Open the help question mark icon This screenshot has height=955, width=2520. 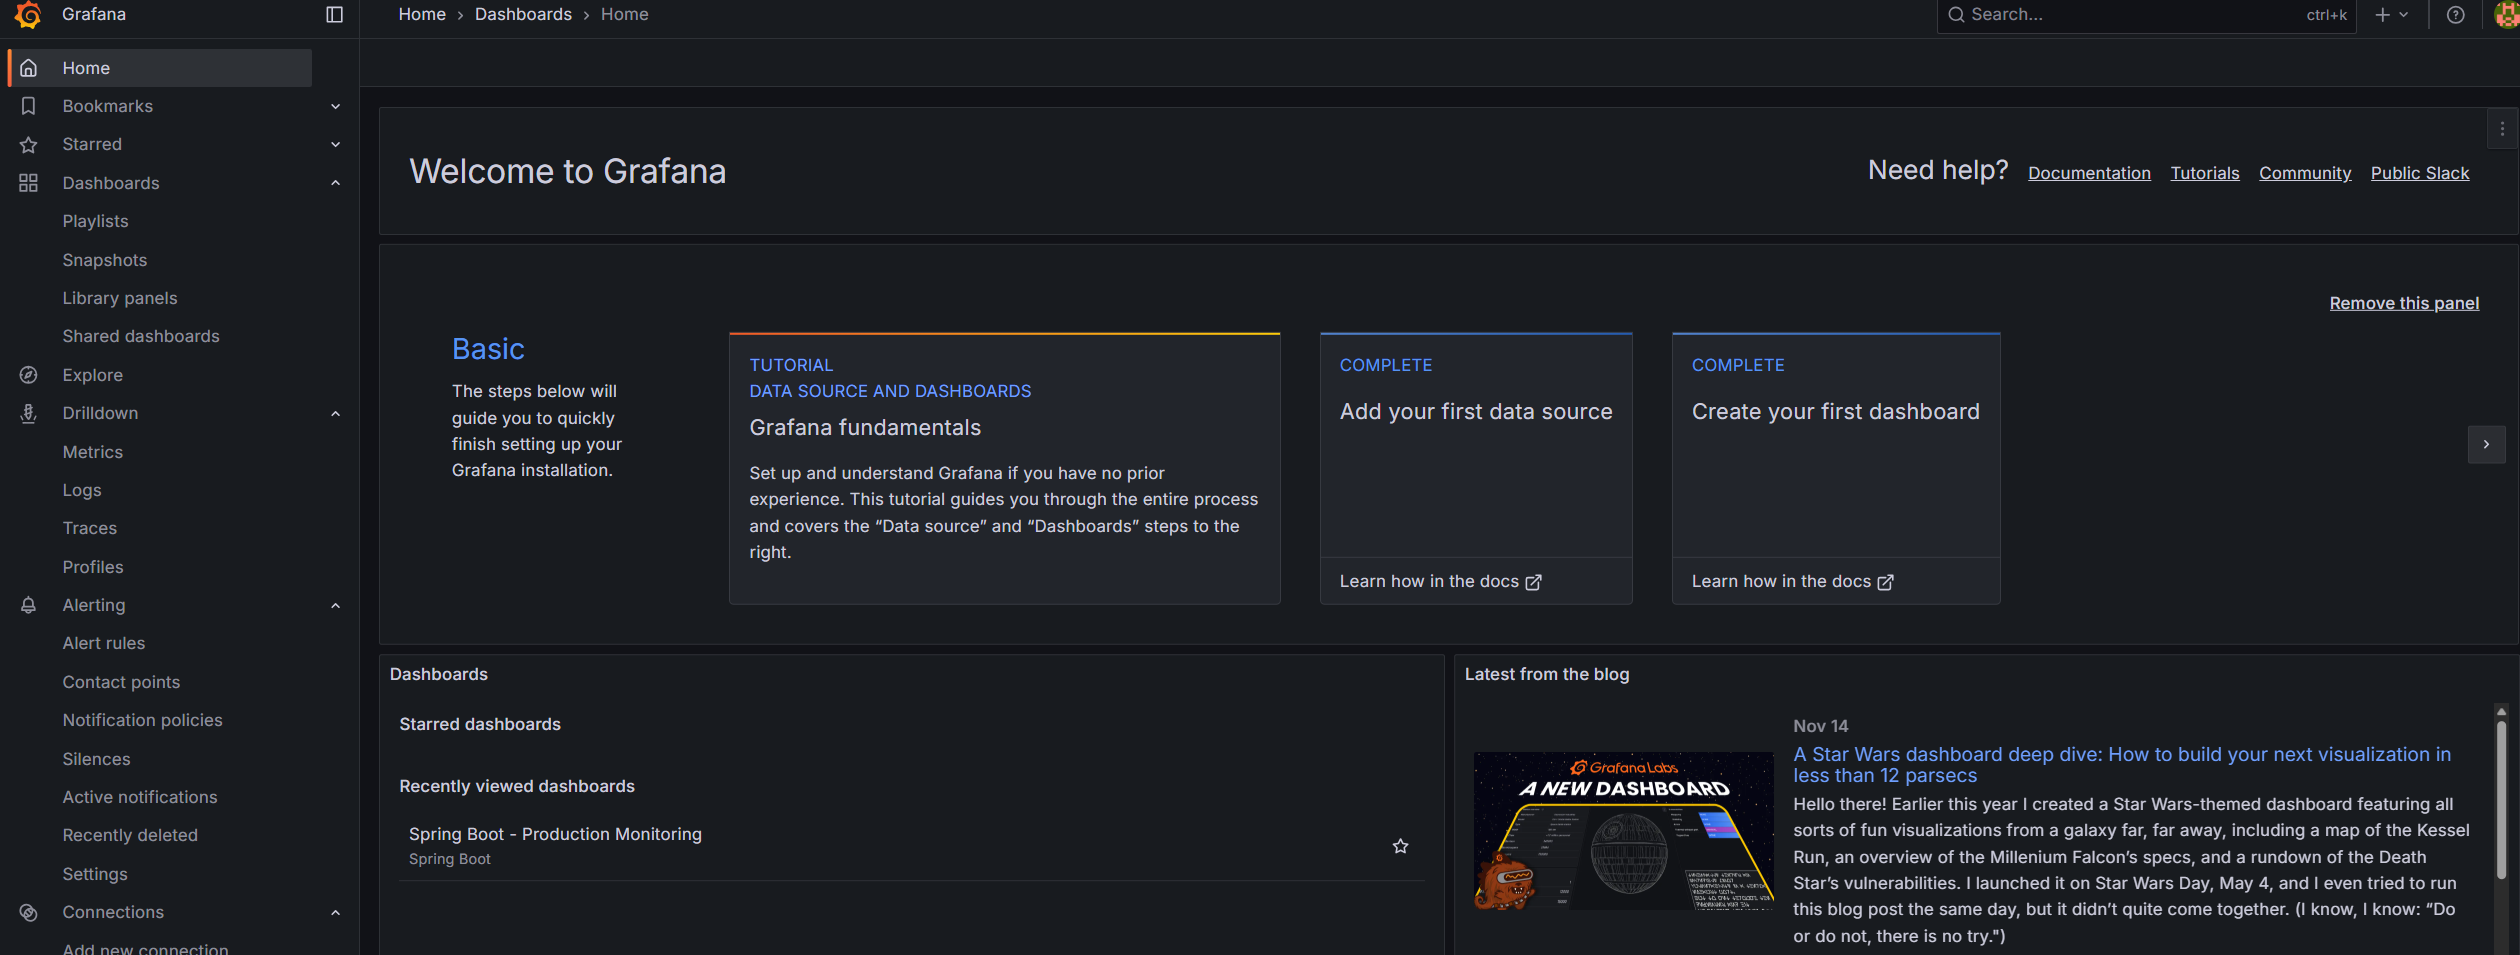tap(2455, 14)
